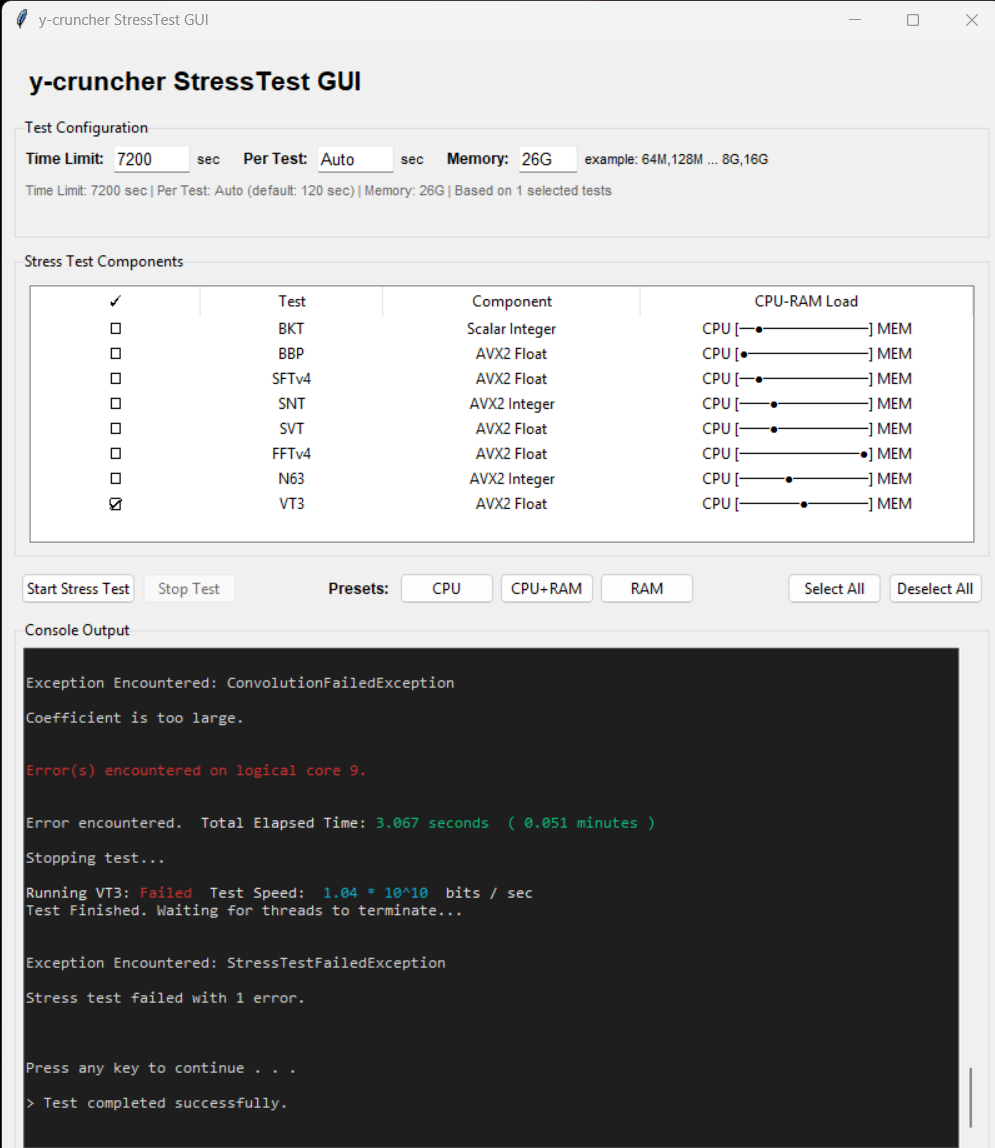Screen dimensions: 995x1148
Task: Click the N63 CPU-RAM load indicator
Action: tap(806, 478)
